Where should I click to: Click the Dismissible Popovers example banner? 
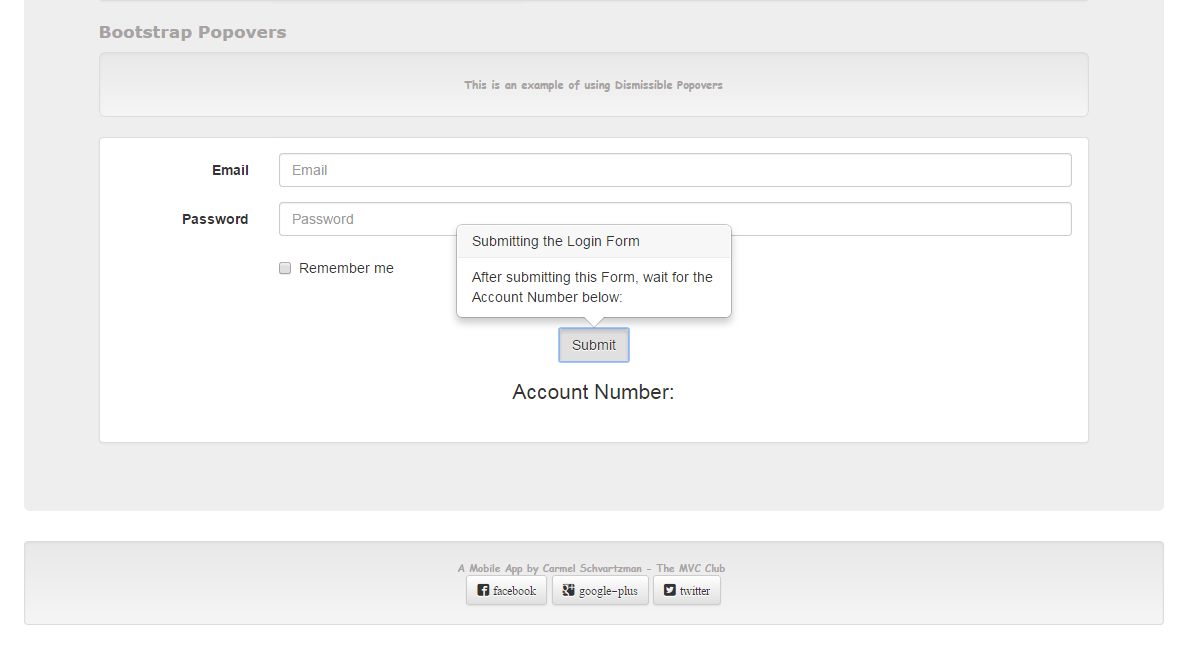pos(593,85)
